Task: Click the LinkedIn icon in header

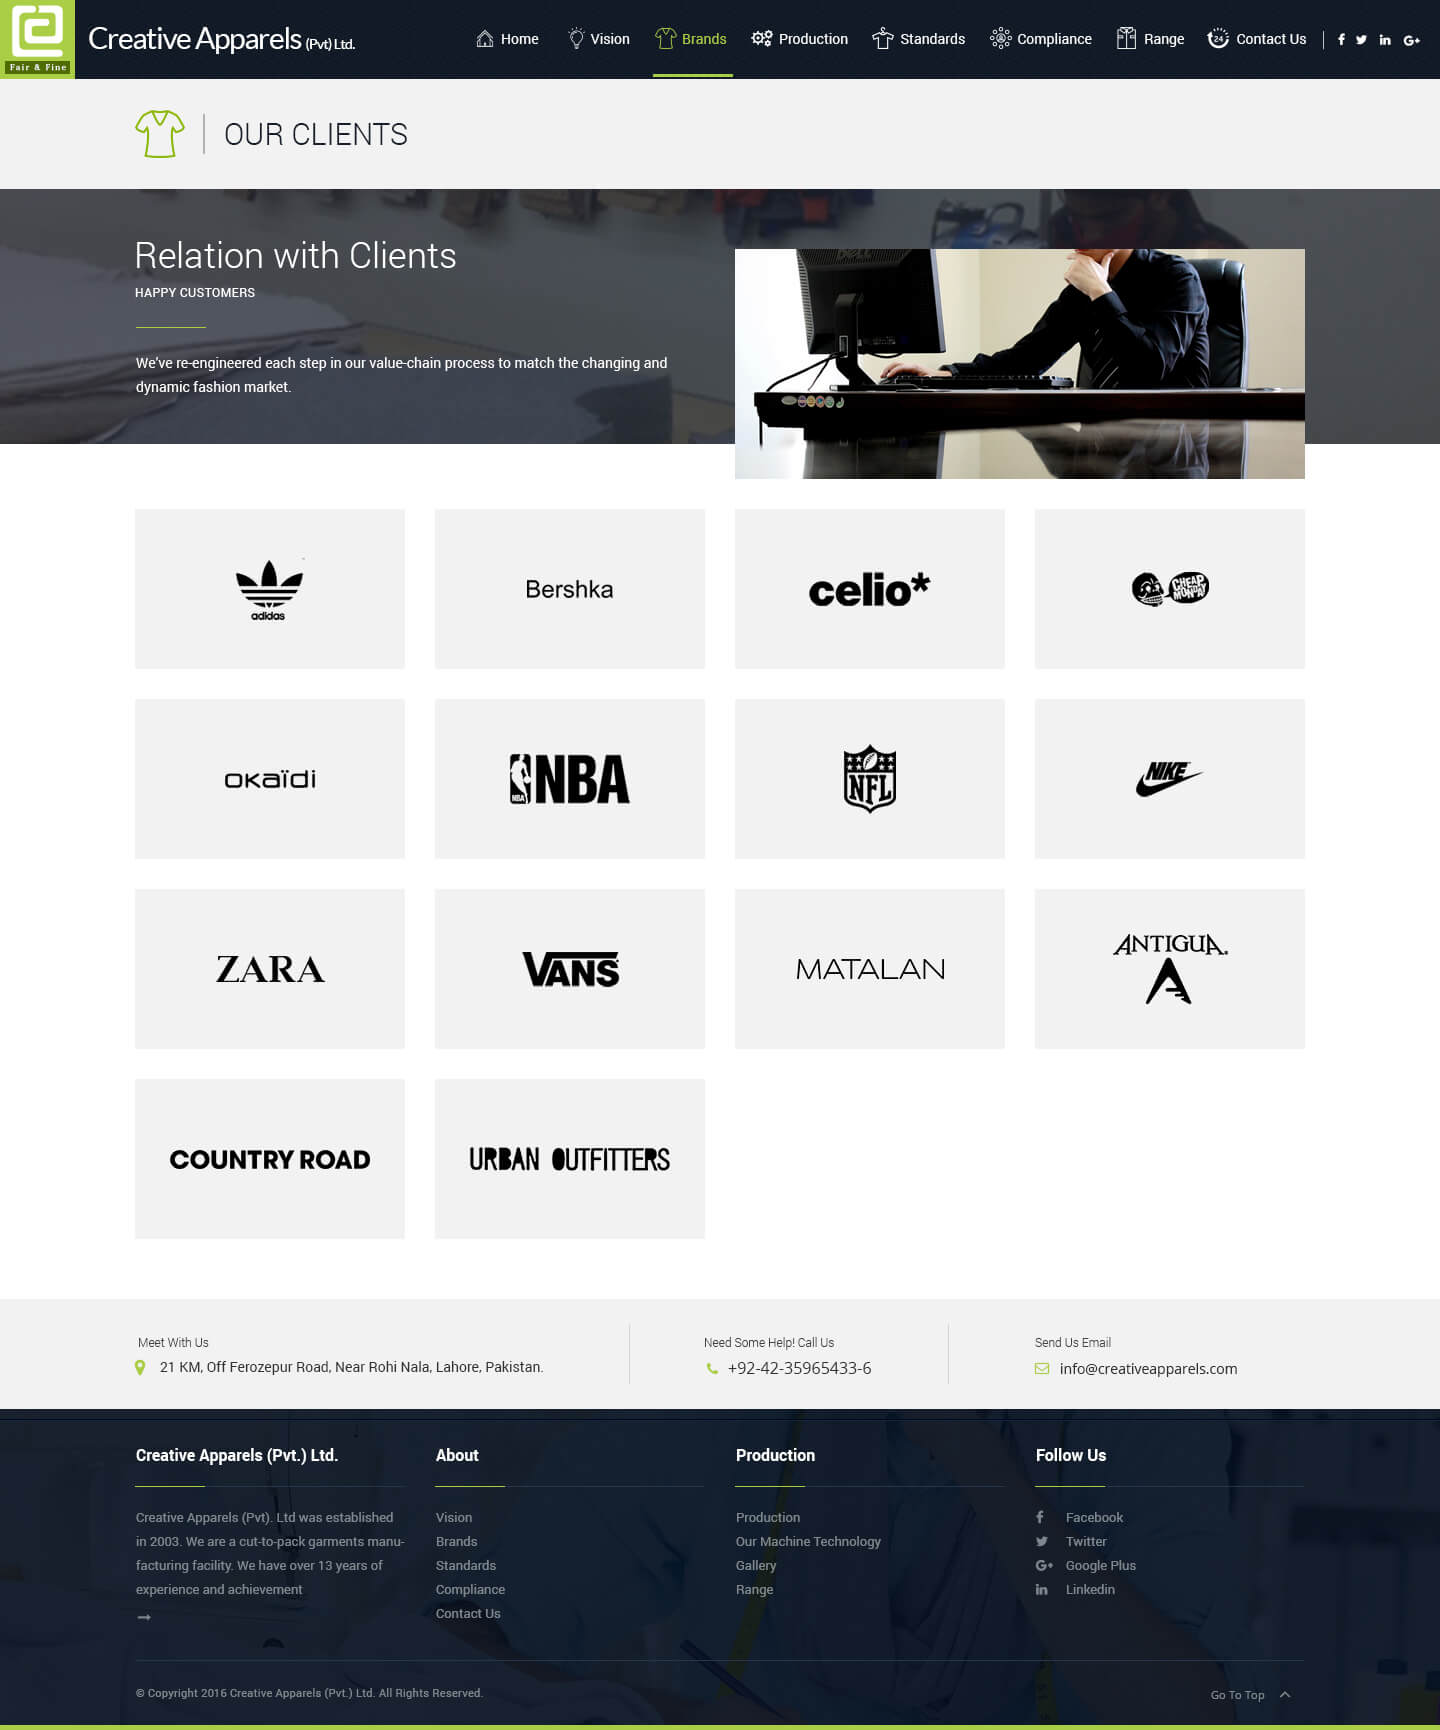Action: pyautogui.click(x=1385, y=40)
